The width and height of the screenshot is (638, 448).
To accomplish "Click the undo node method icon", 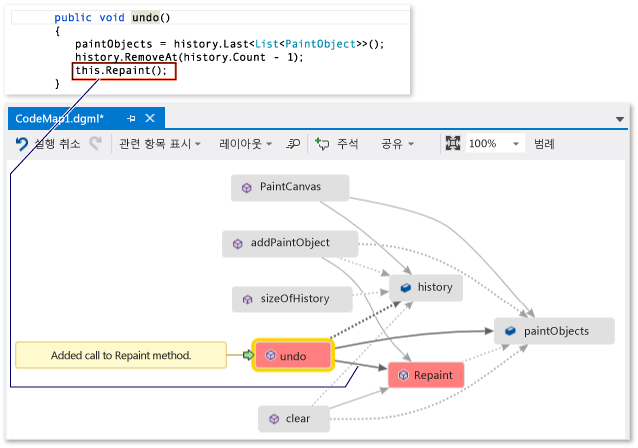I will coord(271,355).
